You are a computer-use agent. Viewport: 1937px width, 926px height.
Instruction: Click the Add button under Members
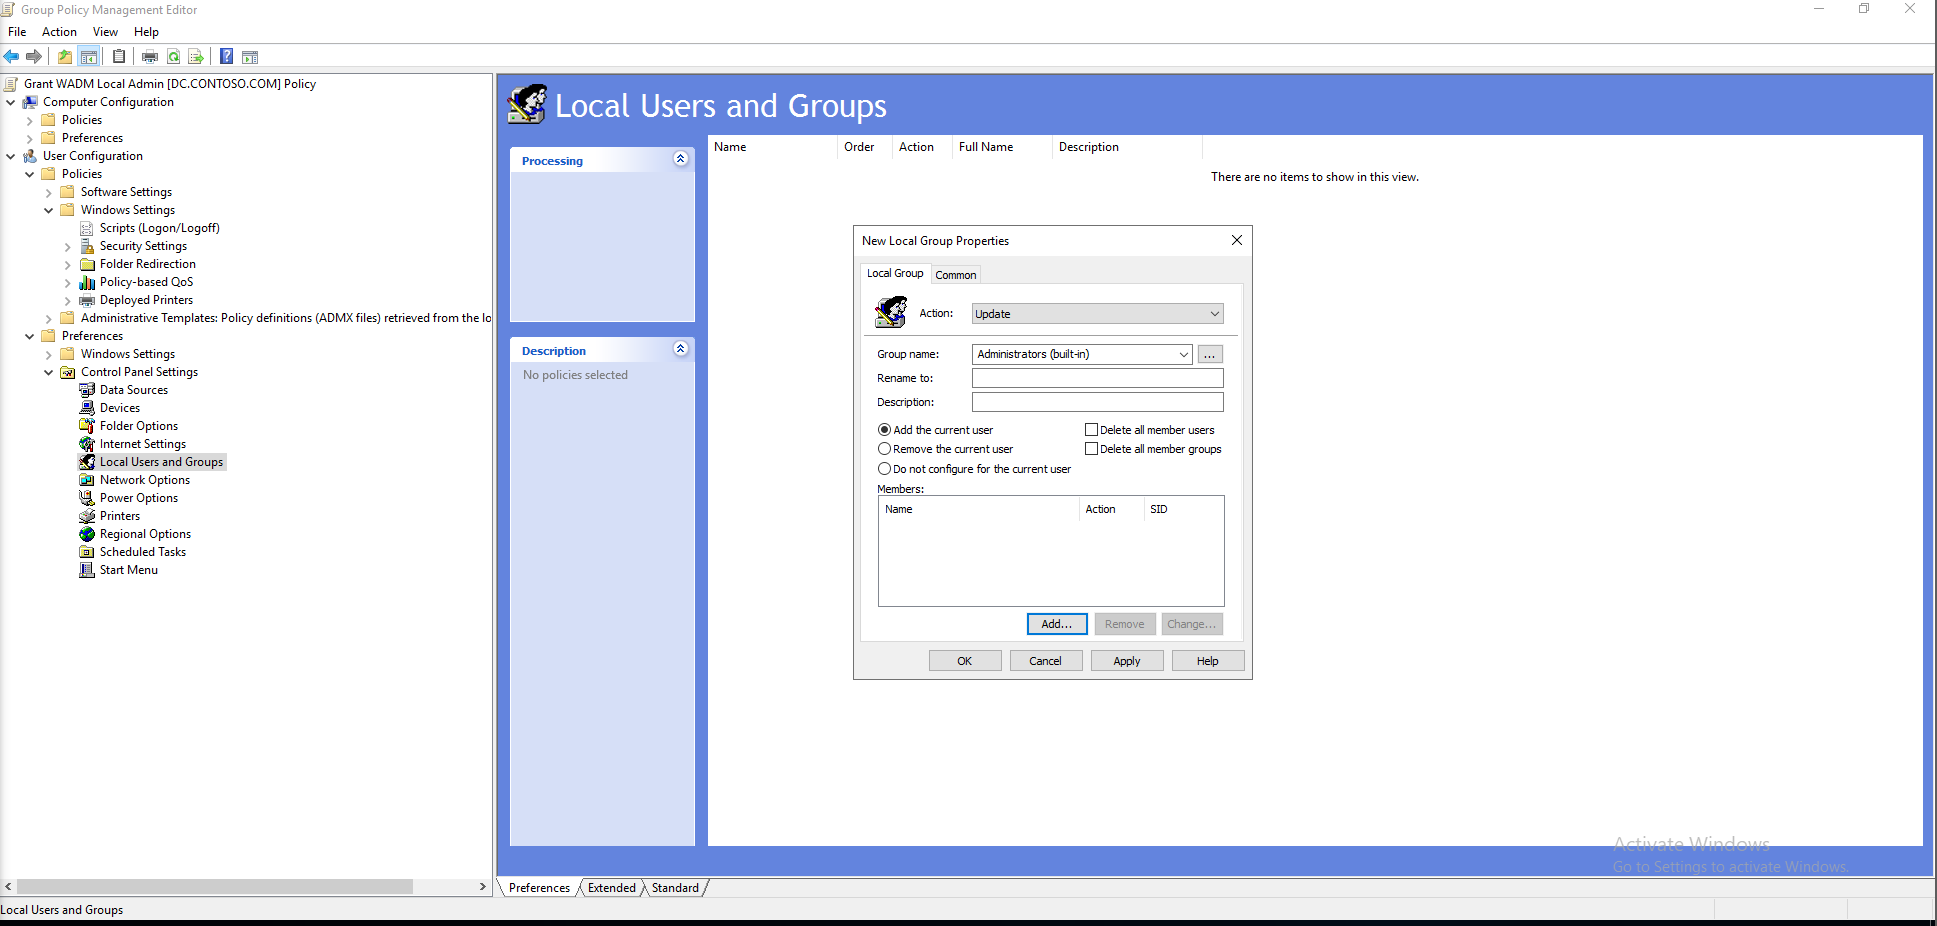[x=1056, y=623]
